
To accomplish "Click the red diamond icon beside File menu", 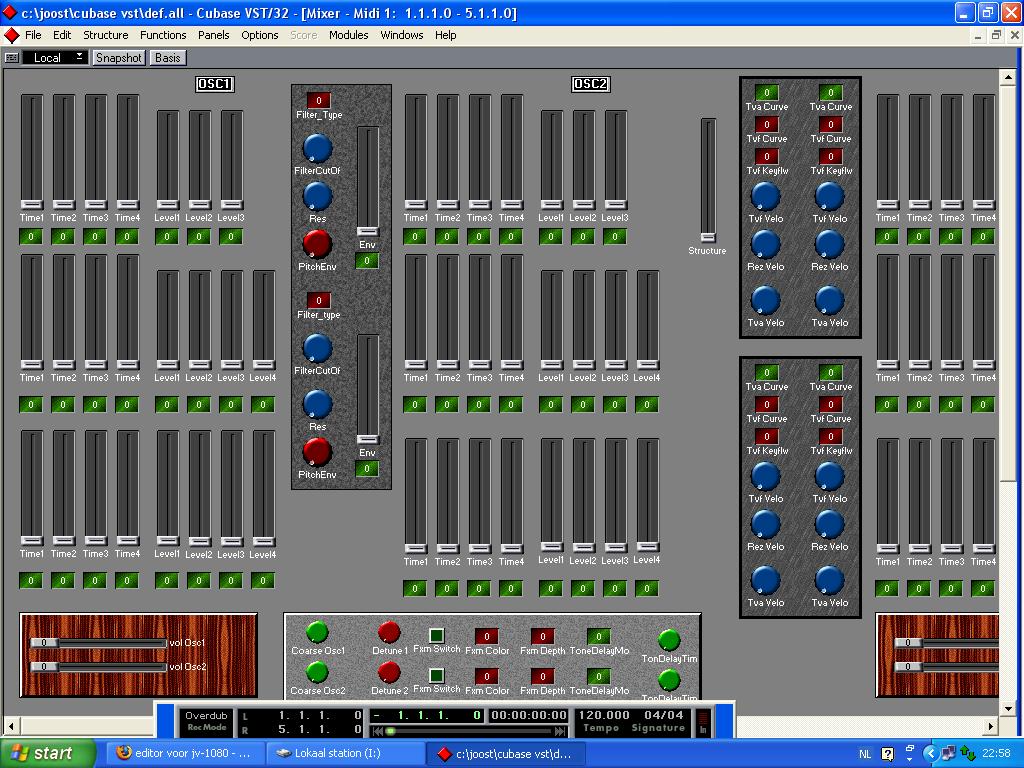I will tap(11, 35).
